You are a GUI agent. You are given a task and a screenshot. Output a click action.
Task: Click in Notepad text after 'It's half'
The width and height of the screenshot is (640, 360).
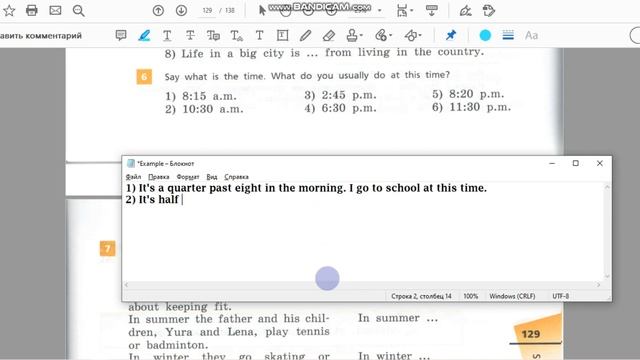tap(182, 200)
